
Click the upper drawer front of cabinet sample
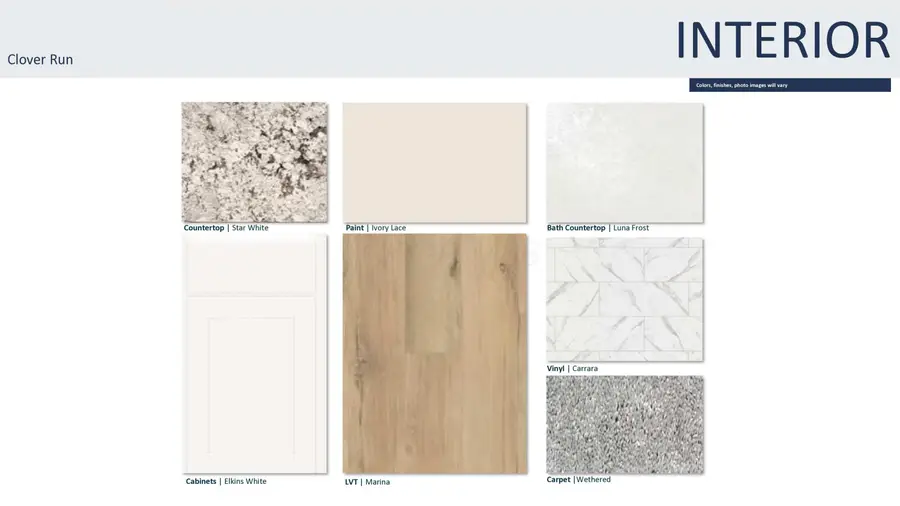pos(251,265)
